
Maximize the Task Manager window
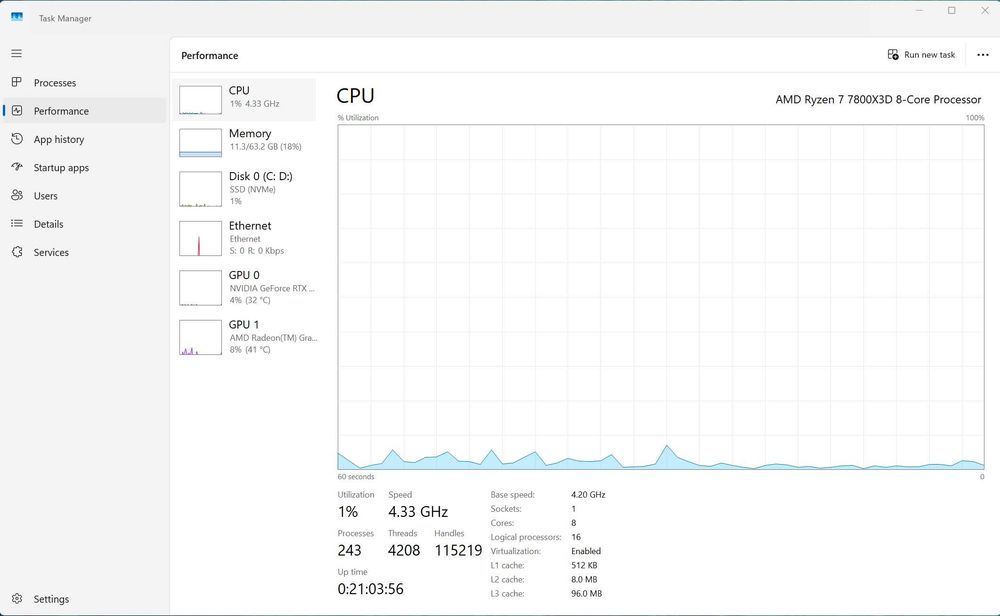(x=952, y=11)
